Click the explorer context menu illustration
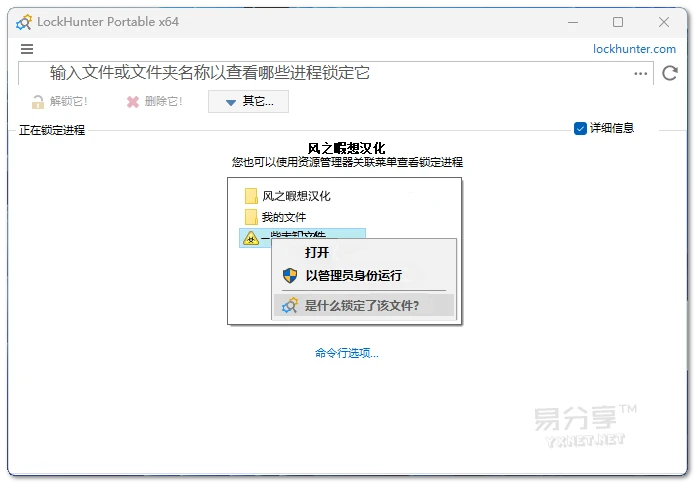Image resolution: width=695 pixels, height=483 pixels. (345, 251)
